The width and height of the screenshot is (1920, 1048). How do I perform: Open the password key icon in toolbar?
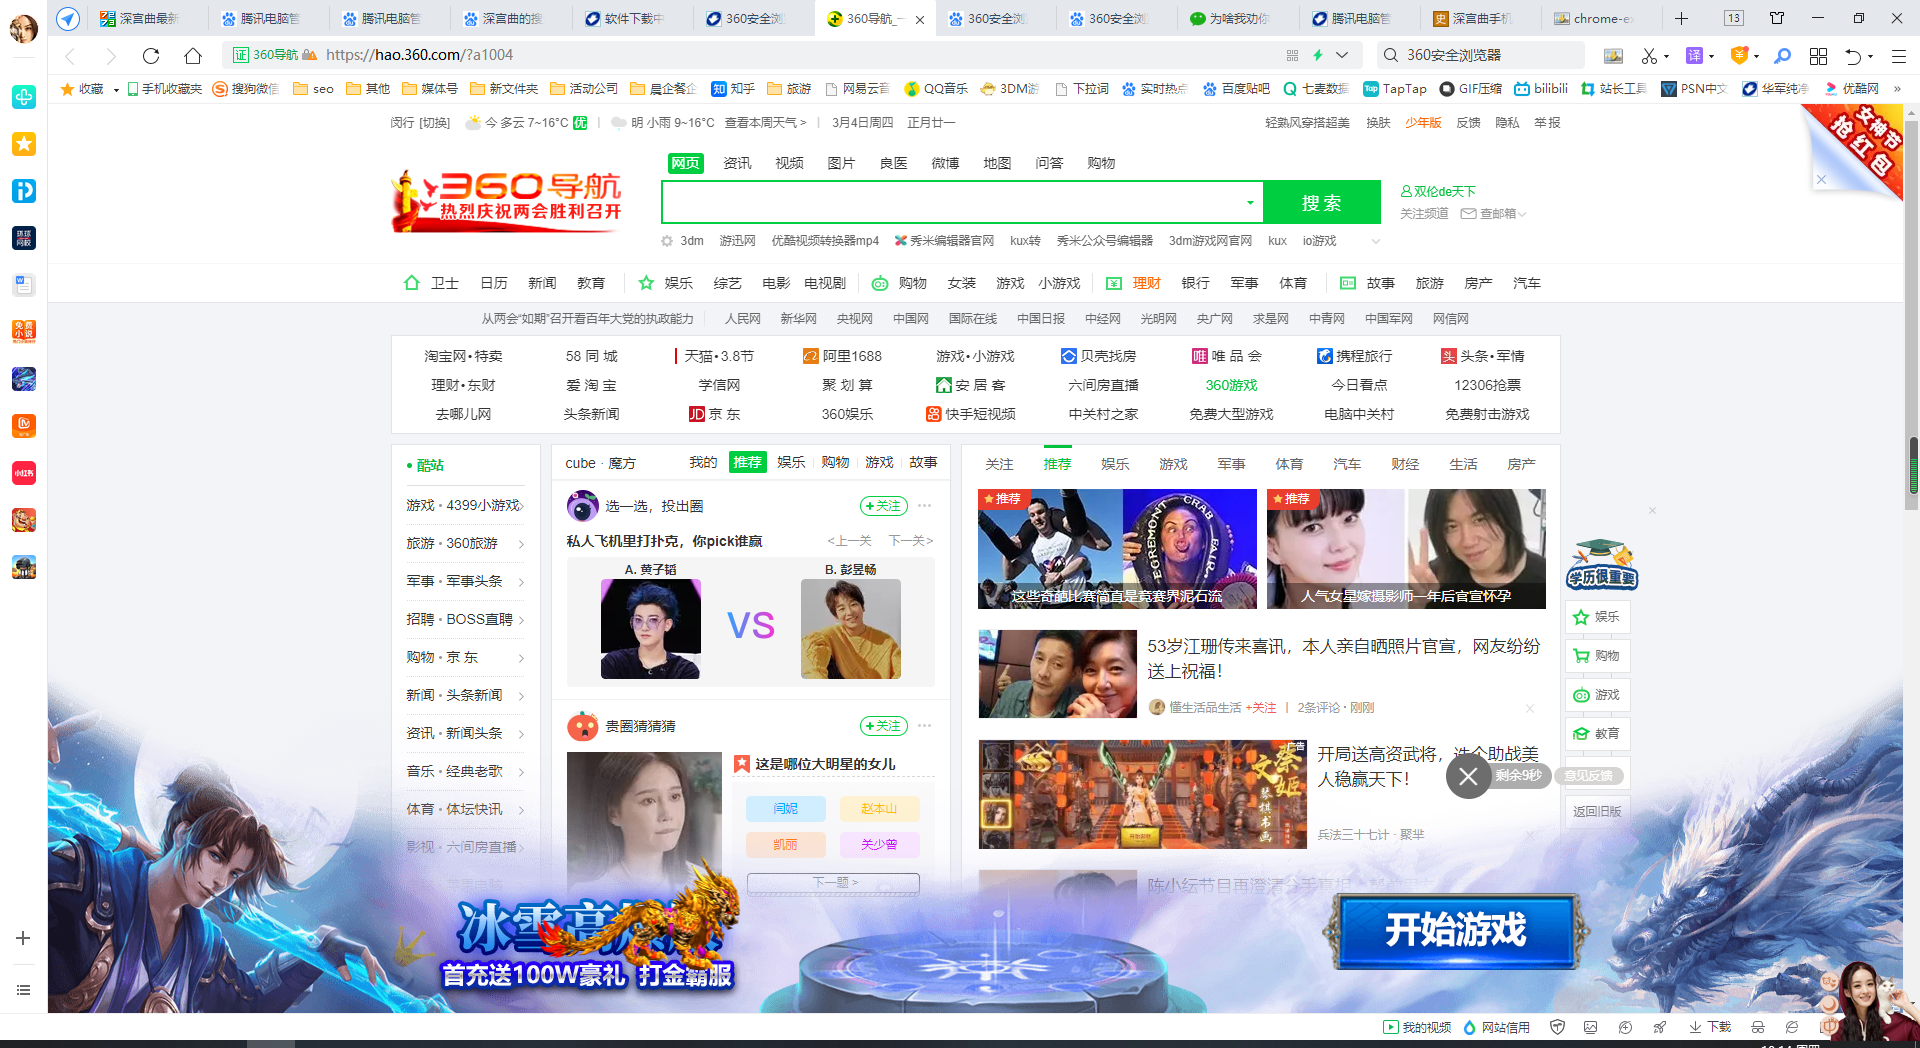pyautogui.click(x=1782, y=55)
